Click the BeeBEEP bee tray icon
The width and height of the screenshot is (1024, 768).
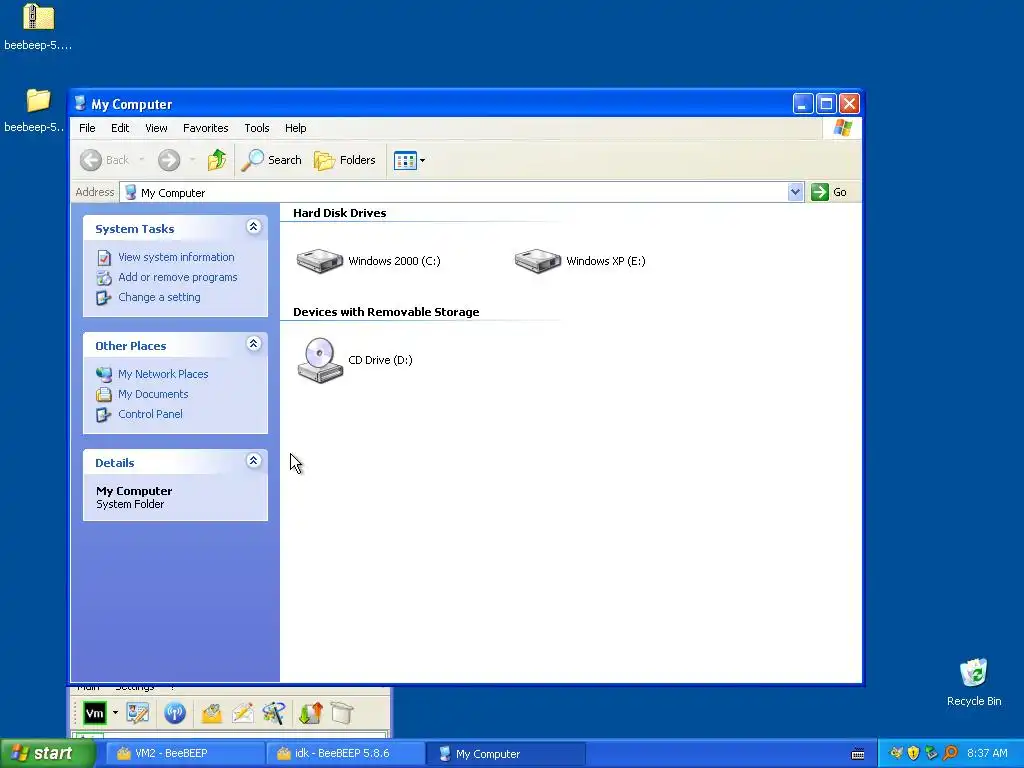(x=895, y=754)
